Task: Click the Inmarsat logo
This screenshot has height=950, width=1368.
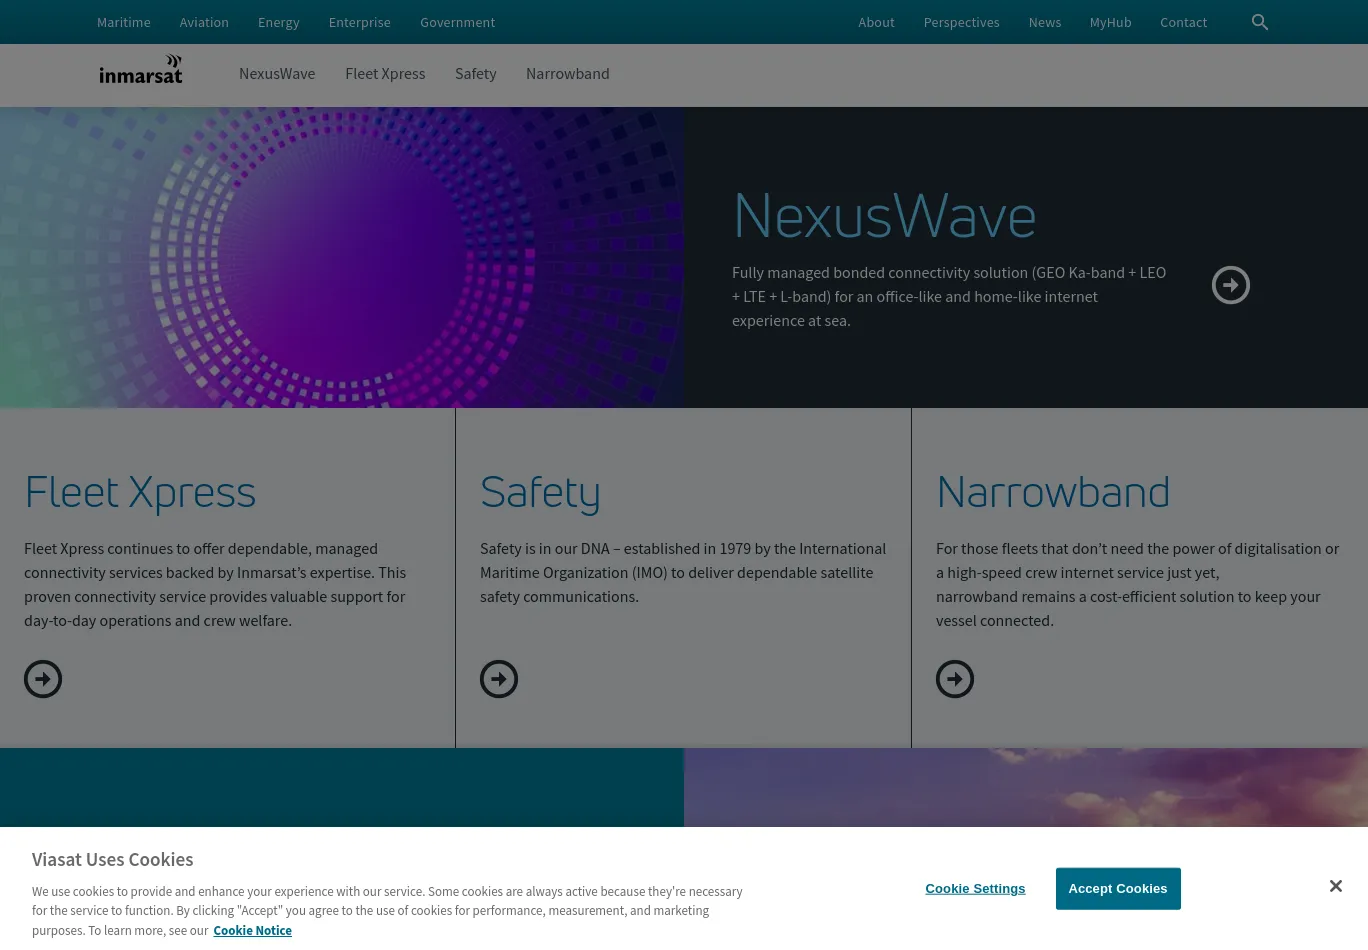Action: click(141, 70)
